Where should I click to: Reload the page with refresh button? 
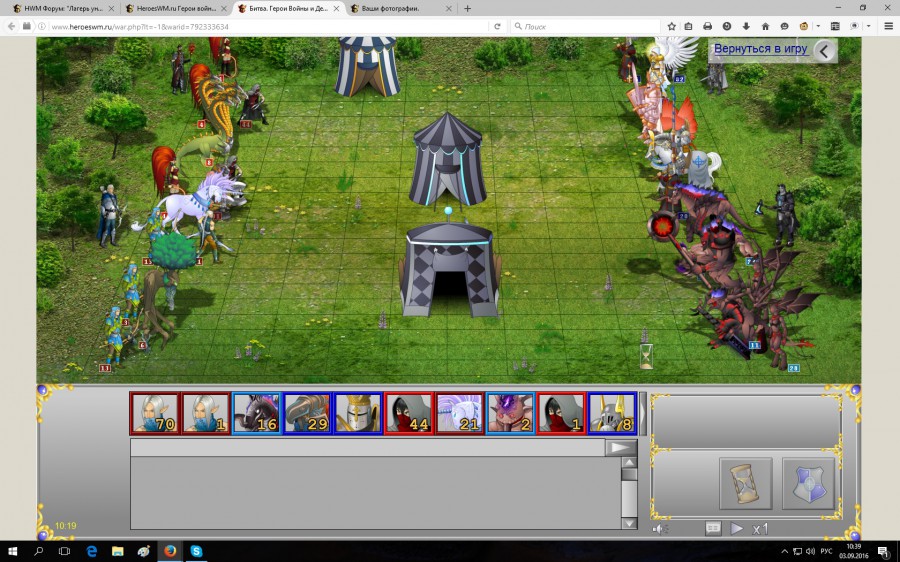pyautogui.click(x=497, y=26)
